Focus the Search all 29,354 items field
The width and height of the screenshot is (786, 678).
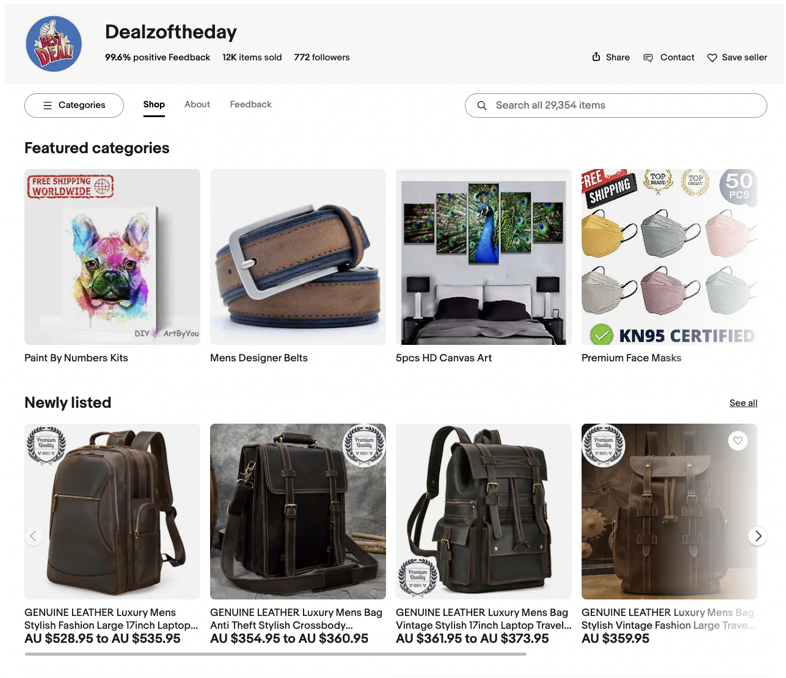616,105
